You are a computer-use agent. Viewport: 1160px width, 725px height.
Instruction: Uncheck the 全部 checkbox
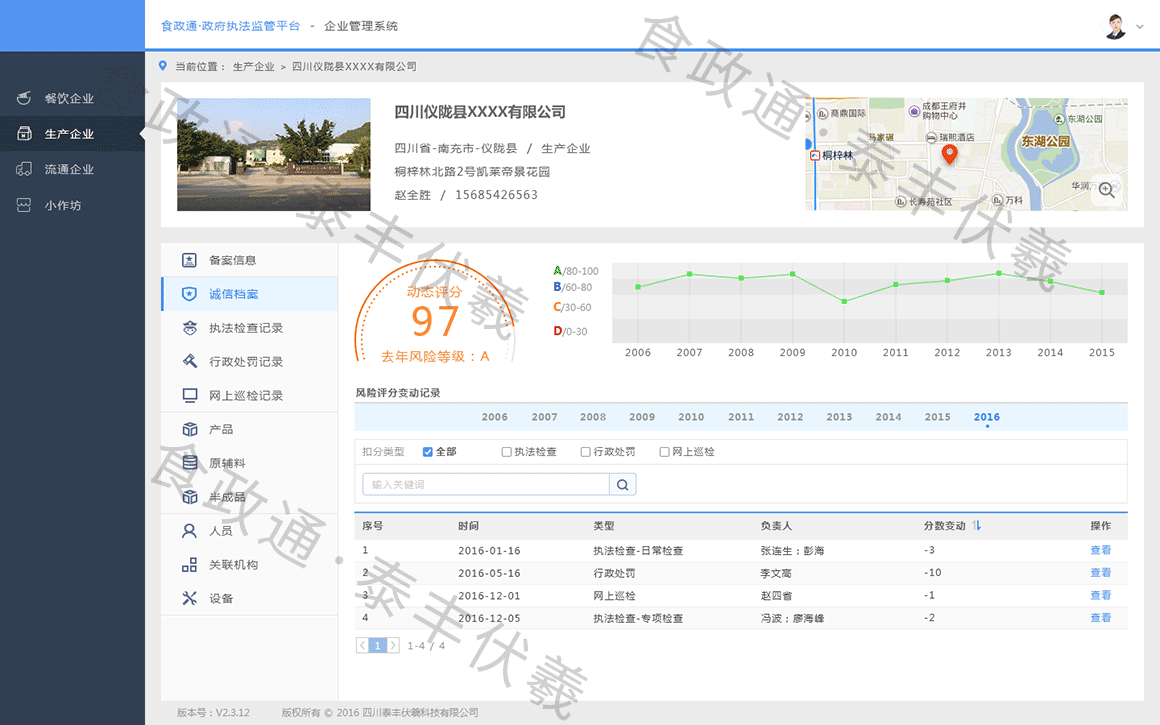[x=428, y=452]
